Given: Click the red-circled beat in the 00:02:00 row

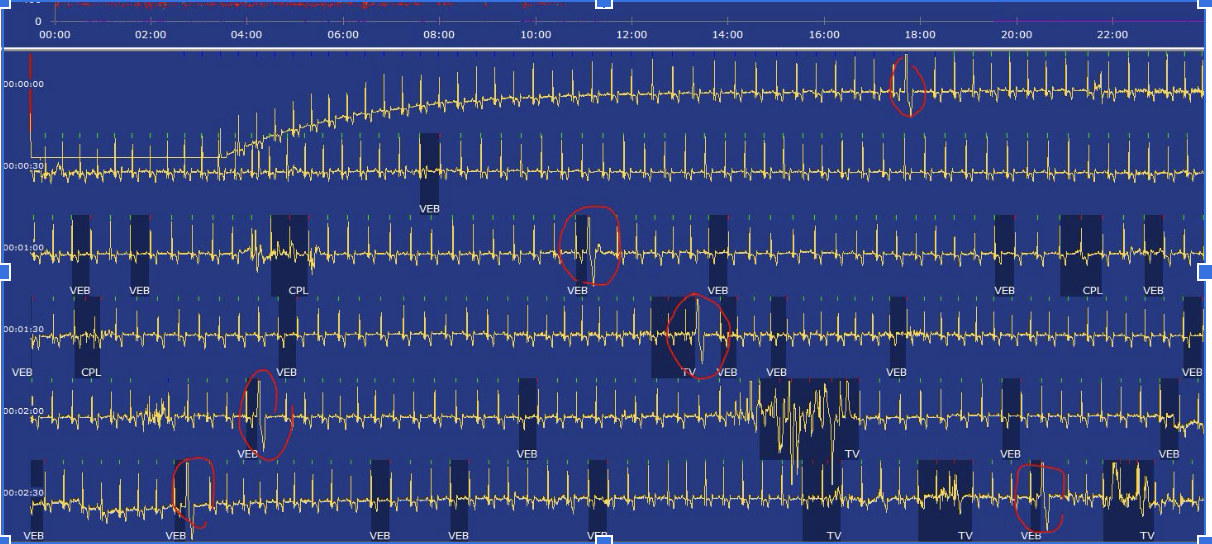Looking at the screenshot, I should tap(260, 415).
